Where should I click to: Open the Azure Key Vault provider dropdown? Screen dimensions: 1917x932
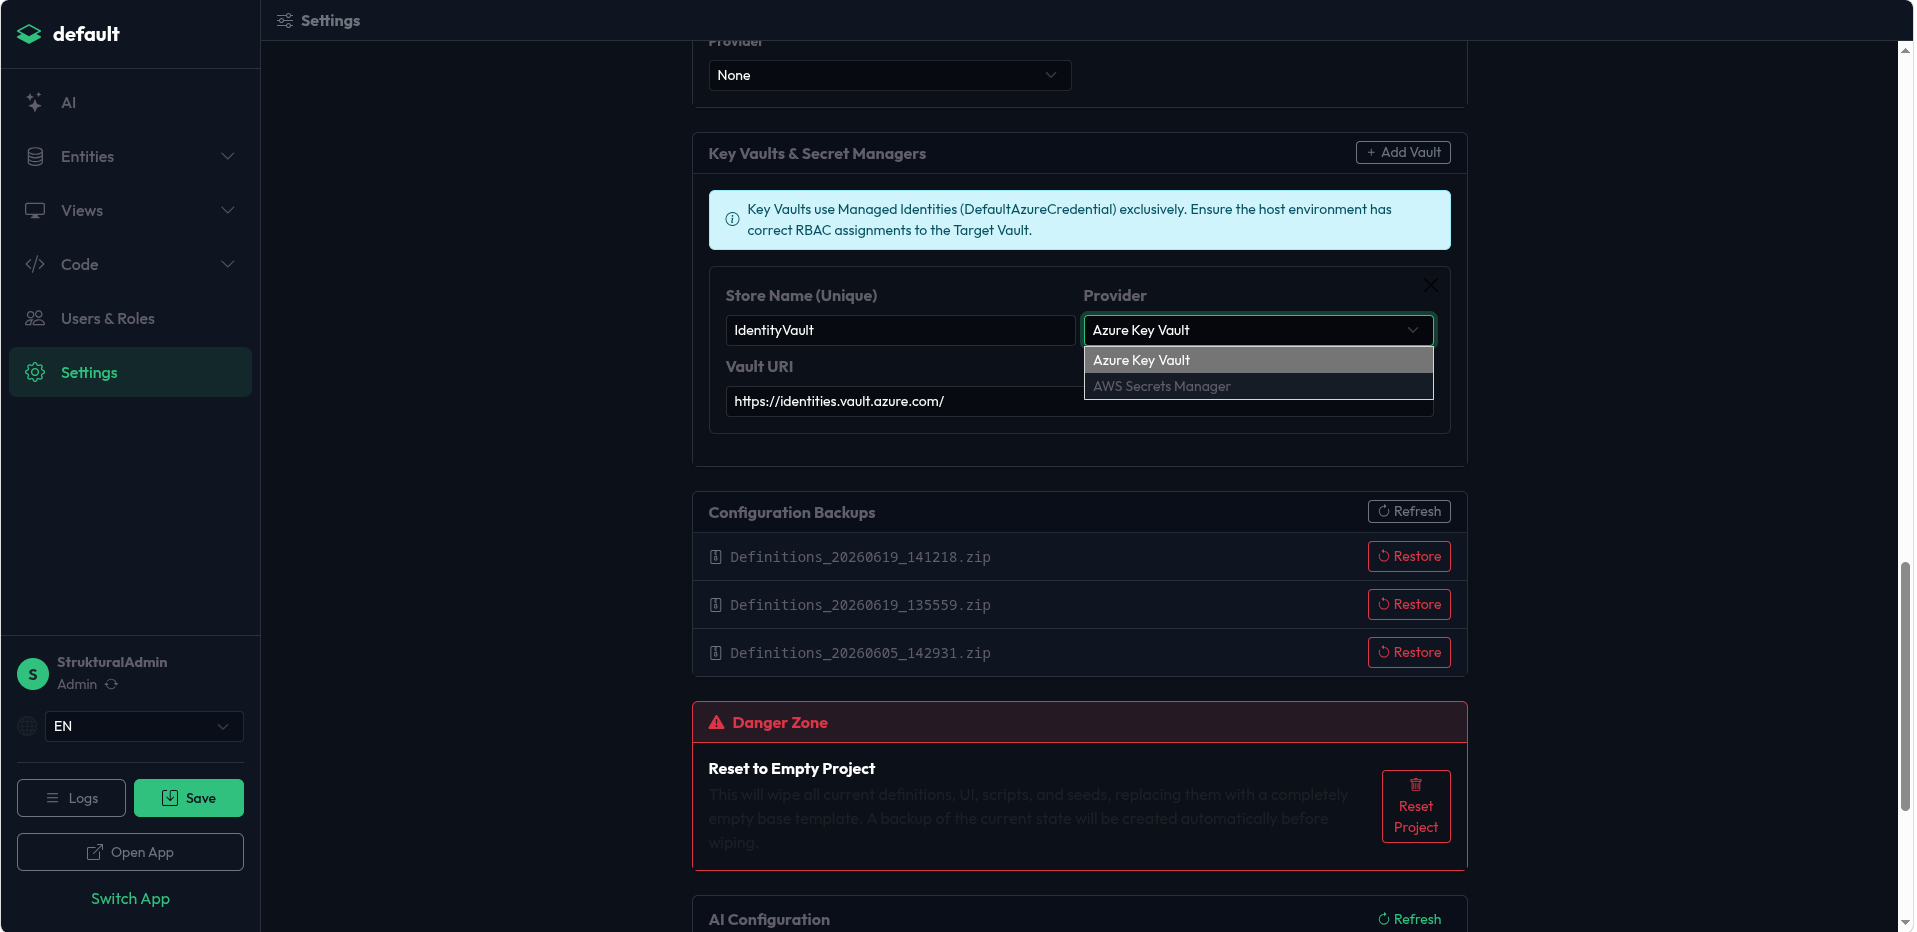click(1258, 330)
